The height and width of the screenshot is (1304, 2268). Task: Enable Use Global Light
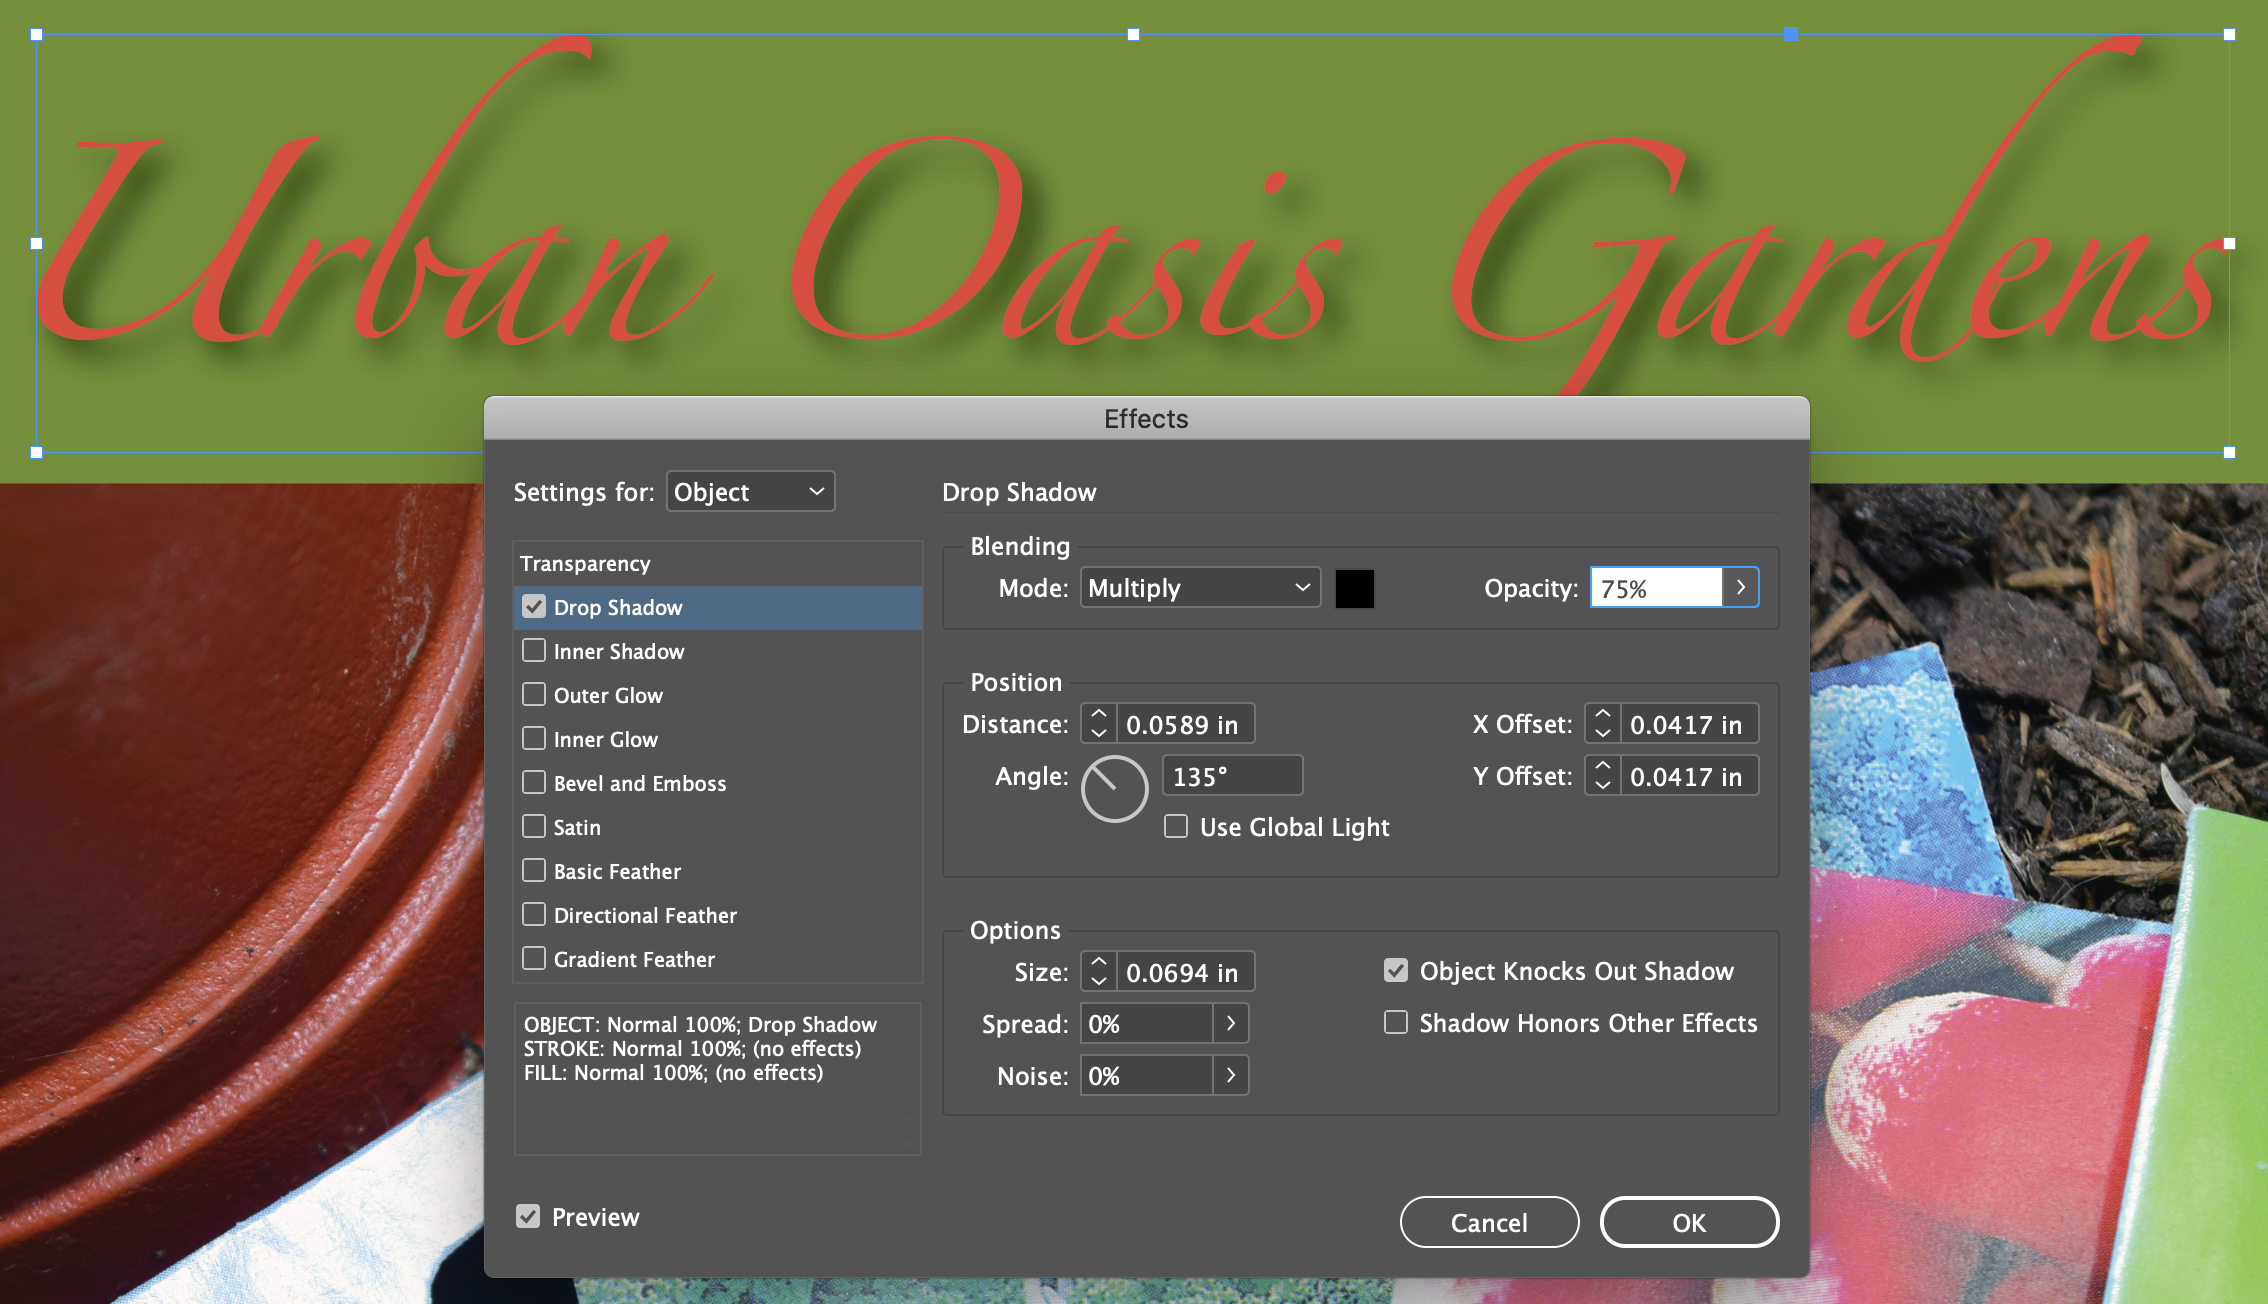(1176, 827)
